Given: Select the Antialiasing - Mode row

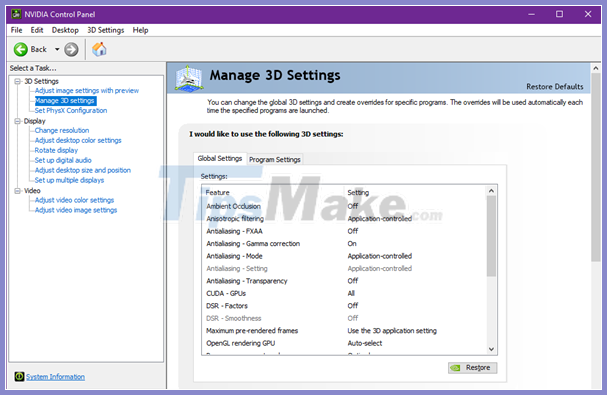Looking at the screenshot, I should point(344,256).
